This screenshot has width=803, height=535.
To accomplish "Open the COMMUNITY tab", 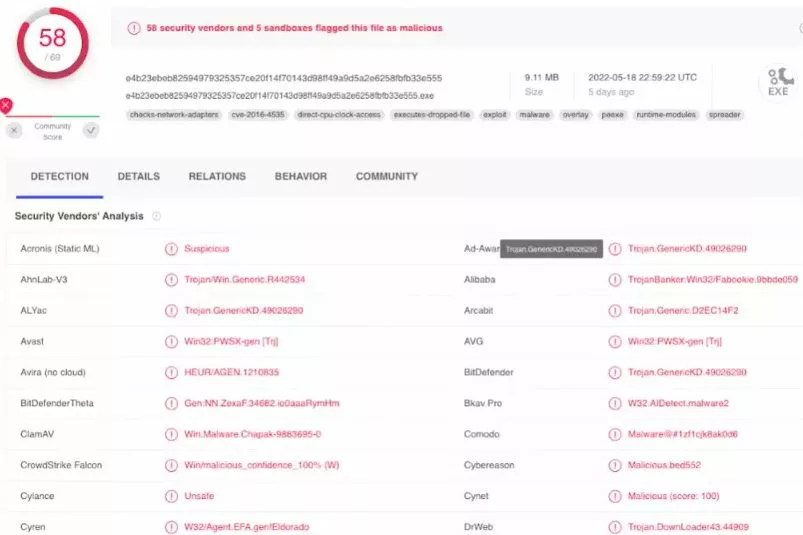I will pos(387,177).
